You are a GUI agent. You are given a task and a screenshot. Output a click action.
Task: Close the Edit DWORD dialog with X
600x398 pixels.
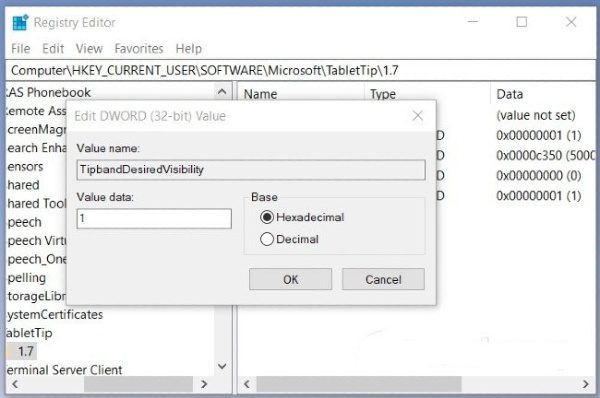coord(418,116)
